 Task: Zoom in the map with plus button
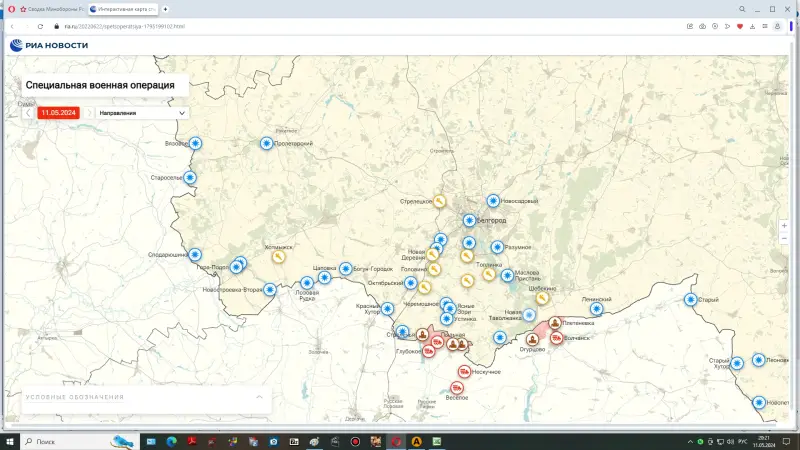[784, 226]
